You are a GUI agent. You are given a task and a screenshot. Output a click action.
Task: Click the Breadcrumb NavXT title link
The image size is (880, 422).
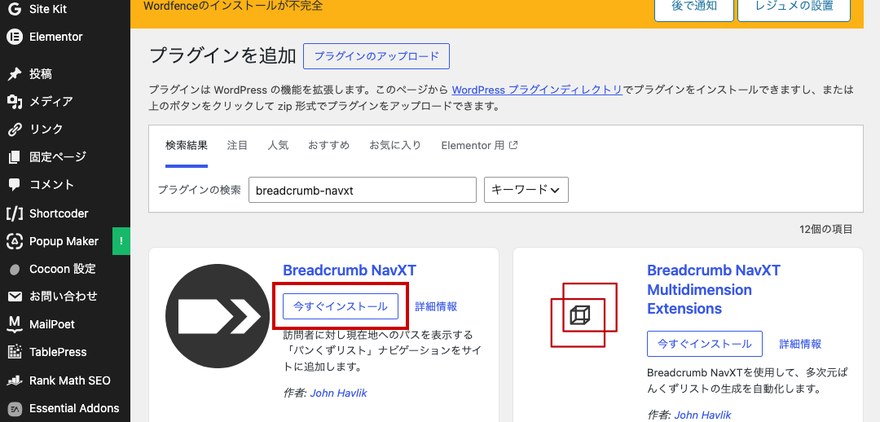pyautogui.click(x=350, y=270)
